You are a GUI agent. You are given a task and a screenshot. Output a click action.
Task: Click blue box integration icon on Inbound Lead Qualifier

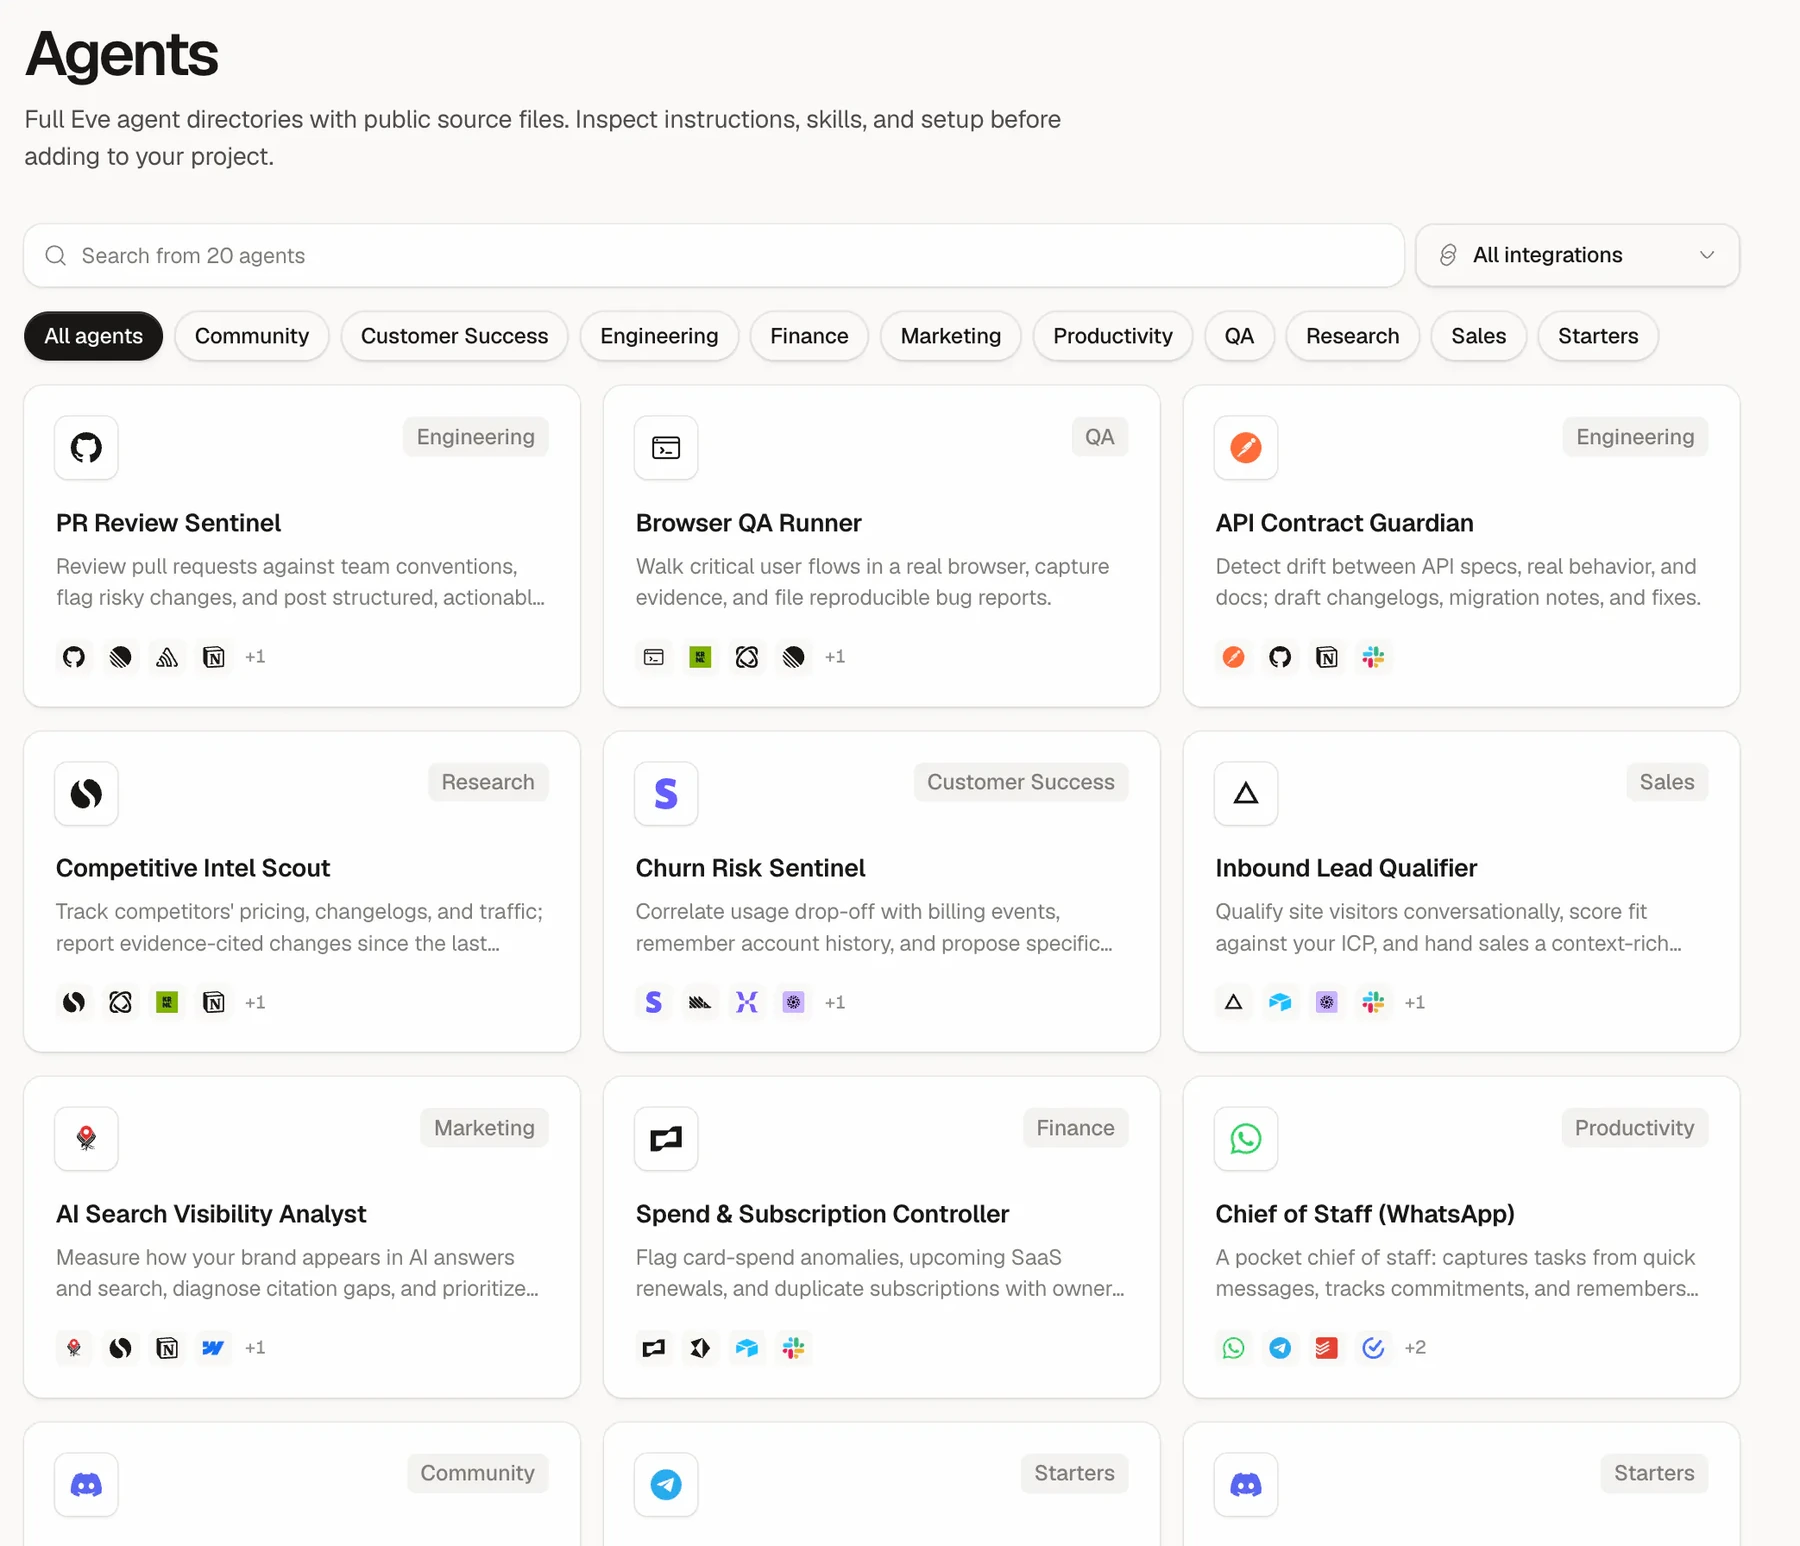pos(1280,1002)
